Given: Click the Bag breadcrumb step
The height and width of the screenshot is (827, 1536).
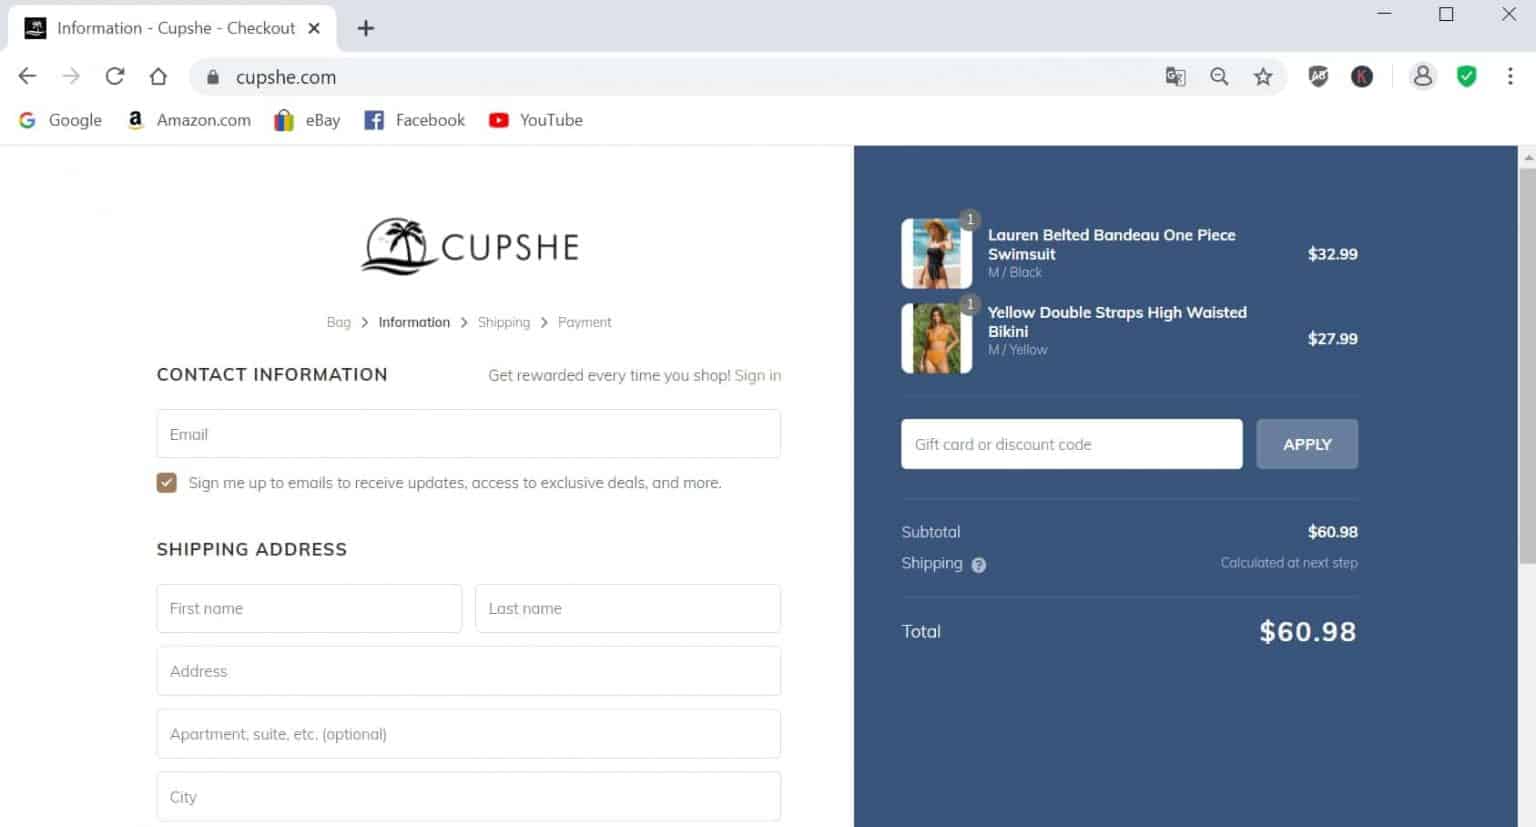Looking at the screenshot, I should click(339, 322).
